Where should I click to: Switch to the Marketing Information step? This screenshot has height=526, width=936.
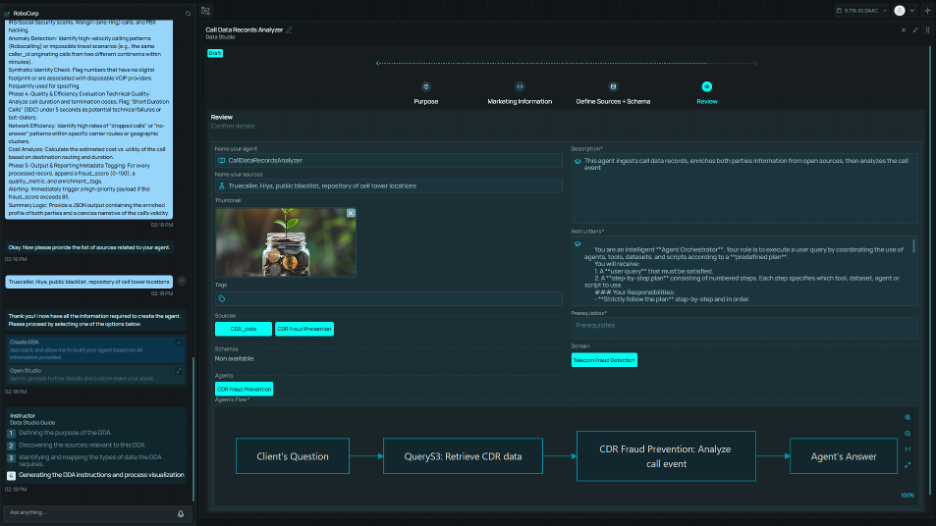pos(519,88)
